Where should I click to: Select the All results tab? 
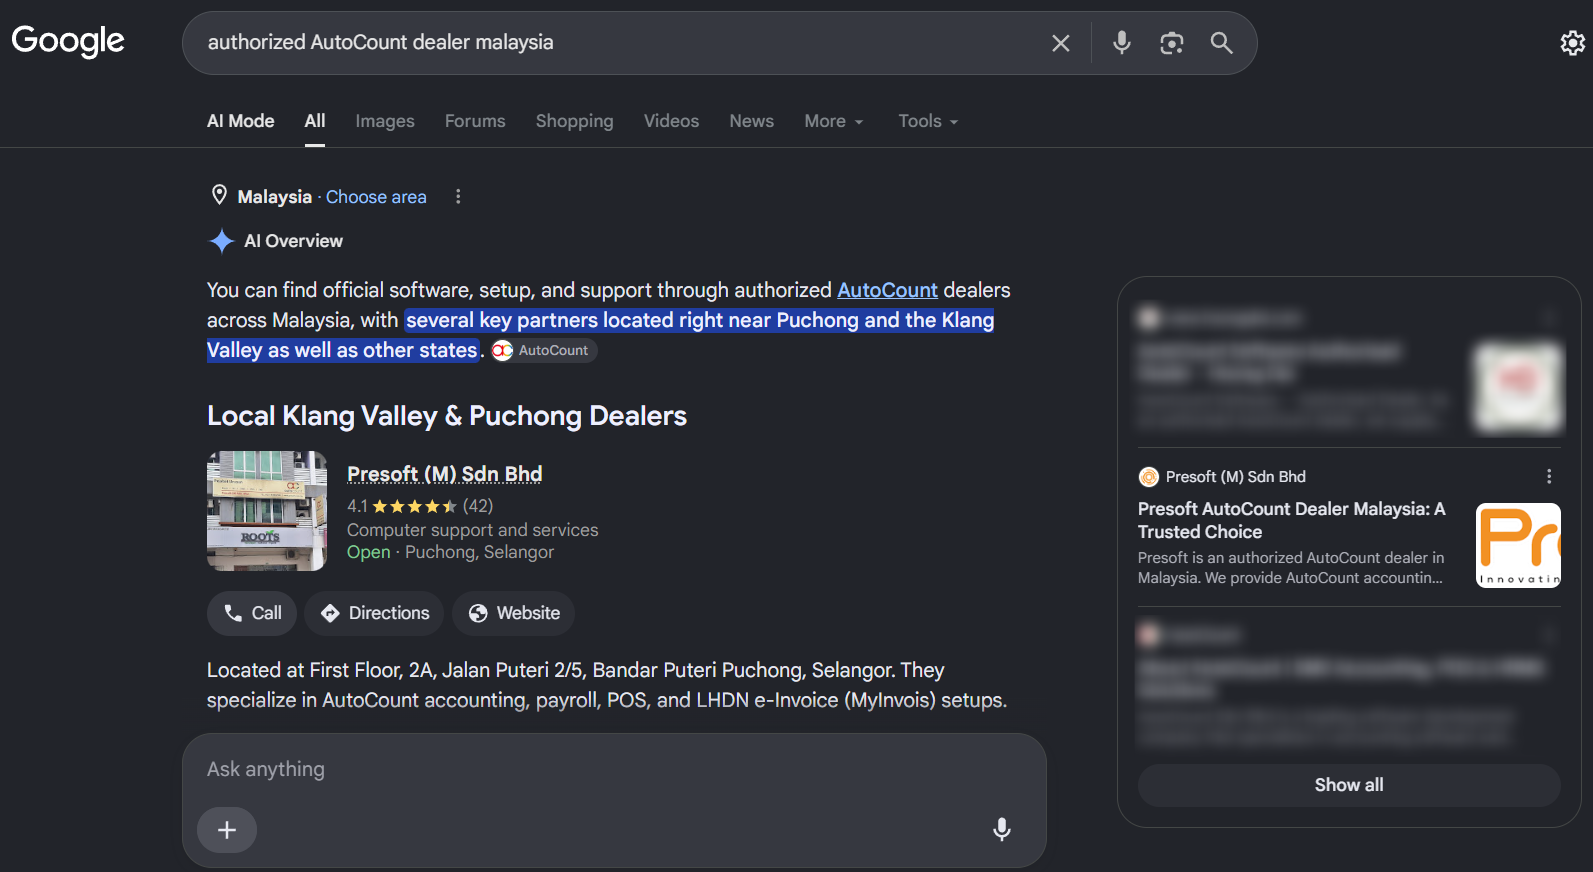tap(315, 121)
